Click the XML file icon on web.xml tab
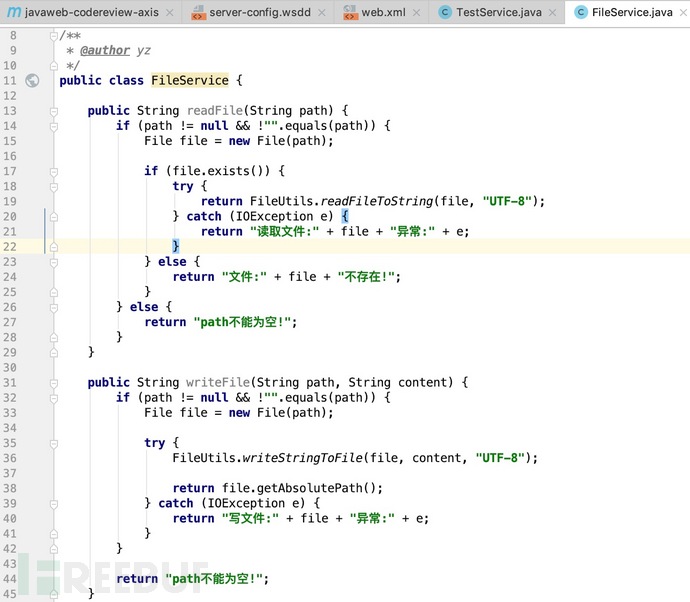Screen dimensions: 690x602 point(350,13)
